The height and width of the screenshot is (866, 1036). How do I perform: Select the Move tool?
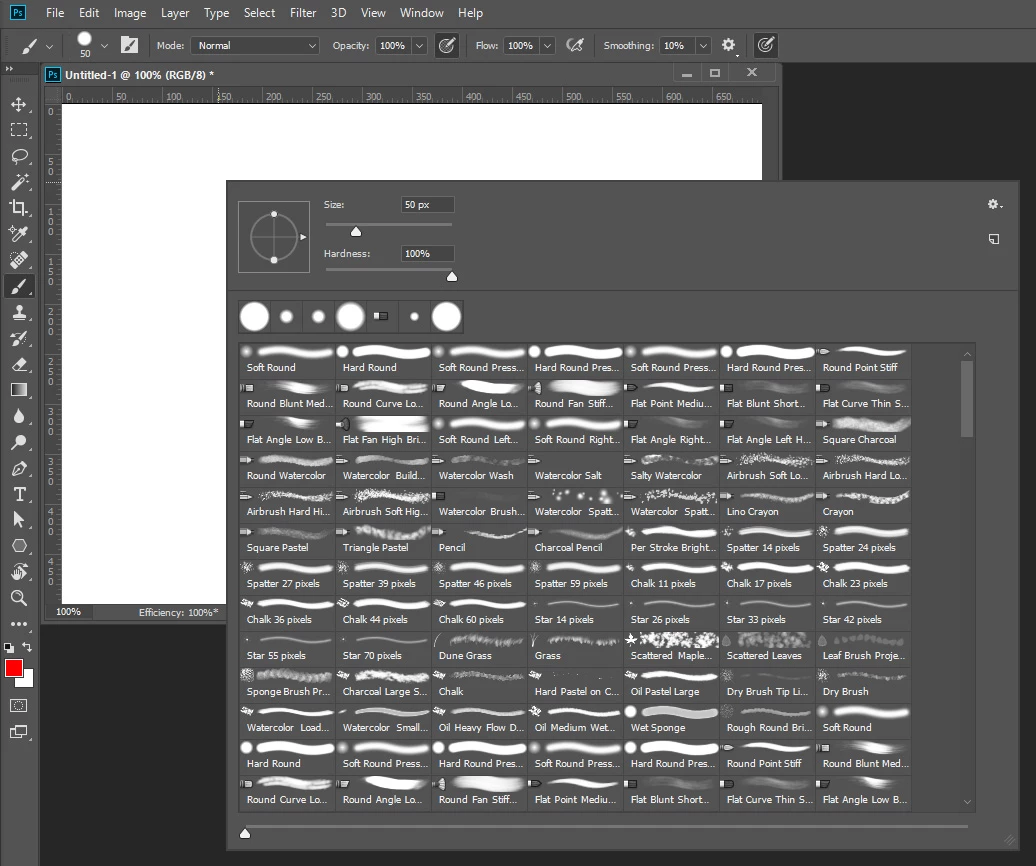click(x=19, y=104)
